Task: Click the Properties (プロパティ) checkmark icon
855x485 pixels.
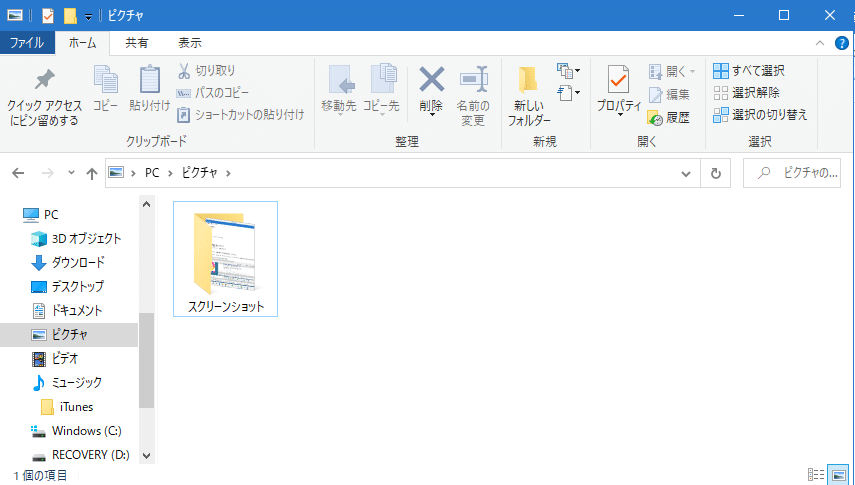Action: (619, 80)
